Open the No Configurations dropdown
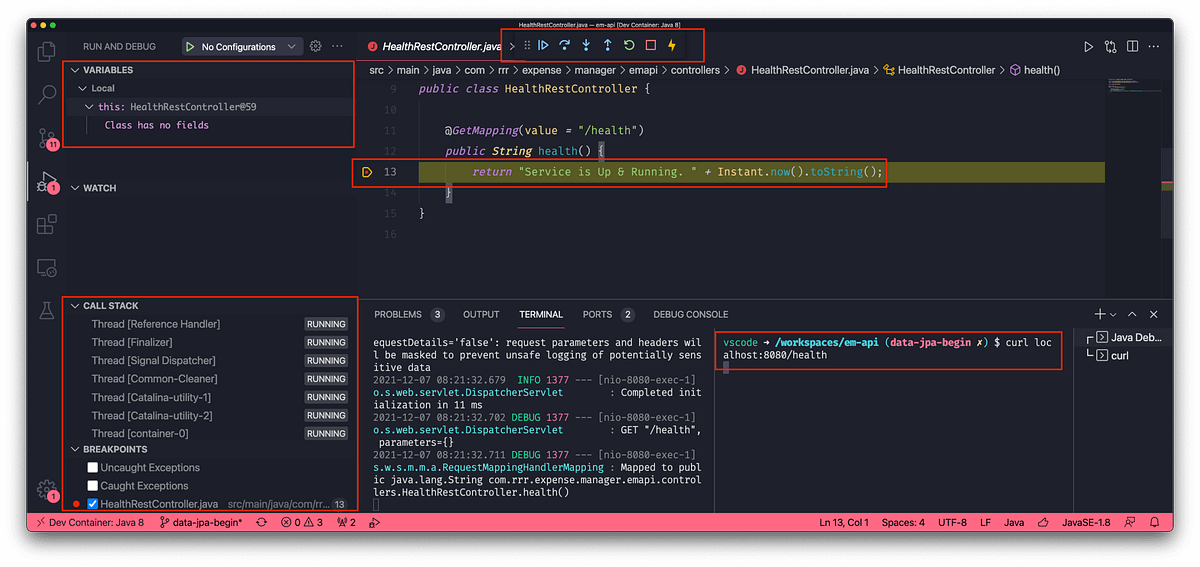 [x=242, y=46]
